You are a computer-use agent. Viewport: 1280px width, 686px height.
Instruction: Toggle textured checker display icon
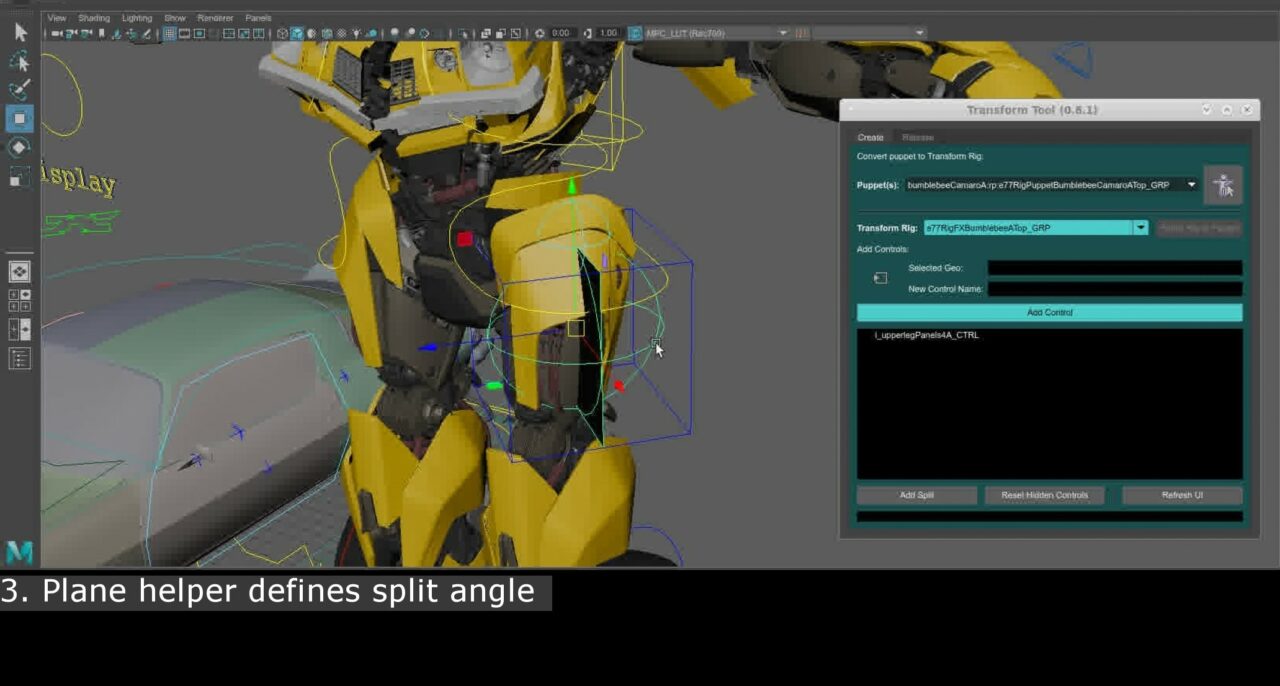pos(341,33)
